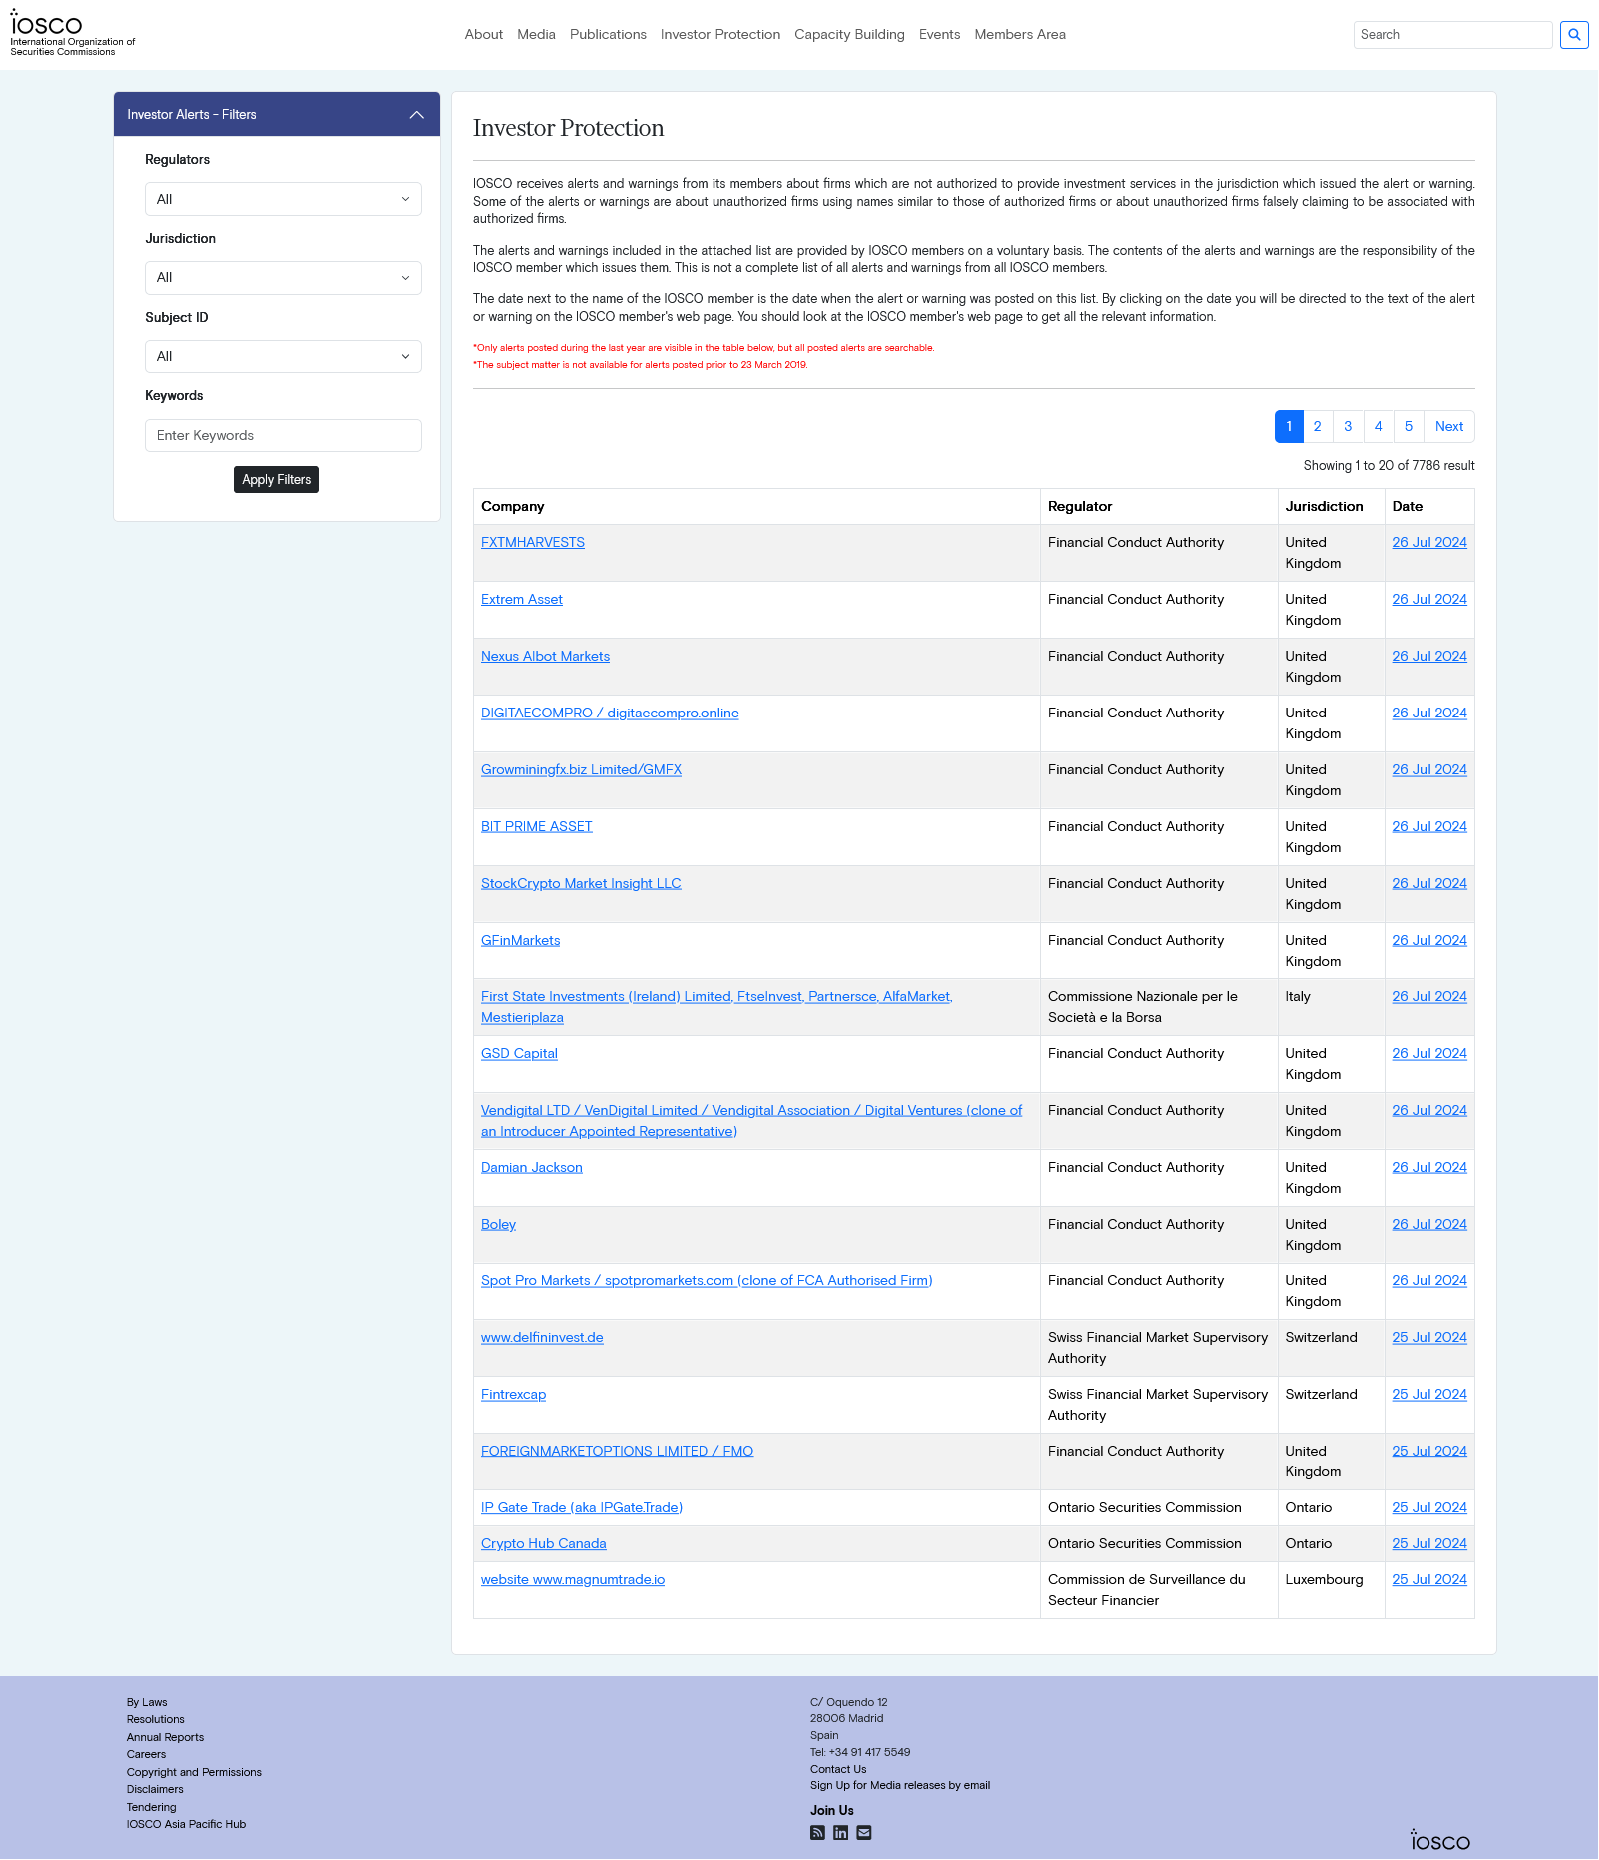Open the Crypto Hub Canada alert link
Screen dimensions: 1599x1860
[x=543, y=1544]
